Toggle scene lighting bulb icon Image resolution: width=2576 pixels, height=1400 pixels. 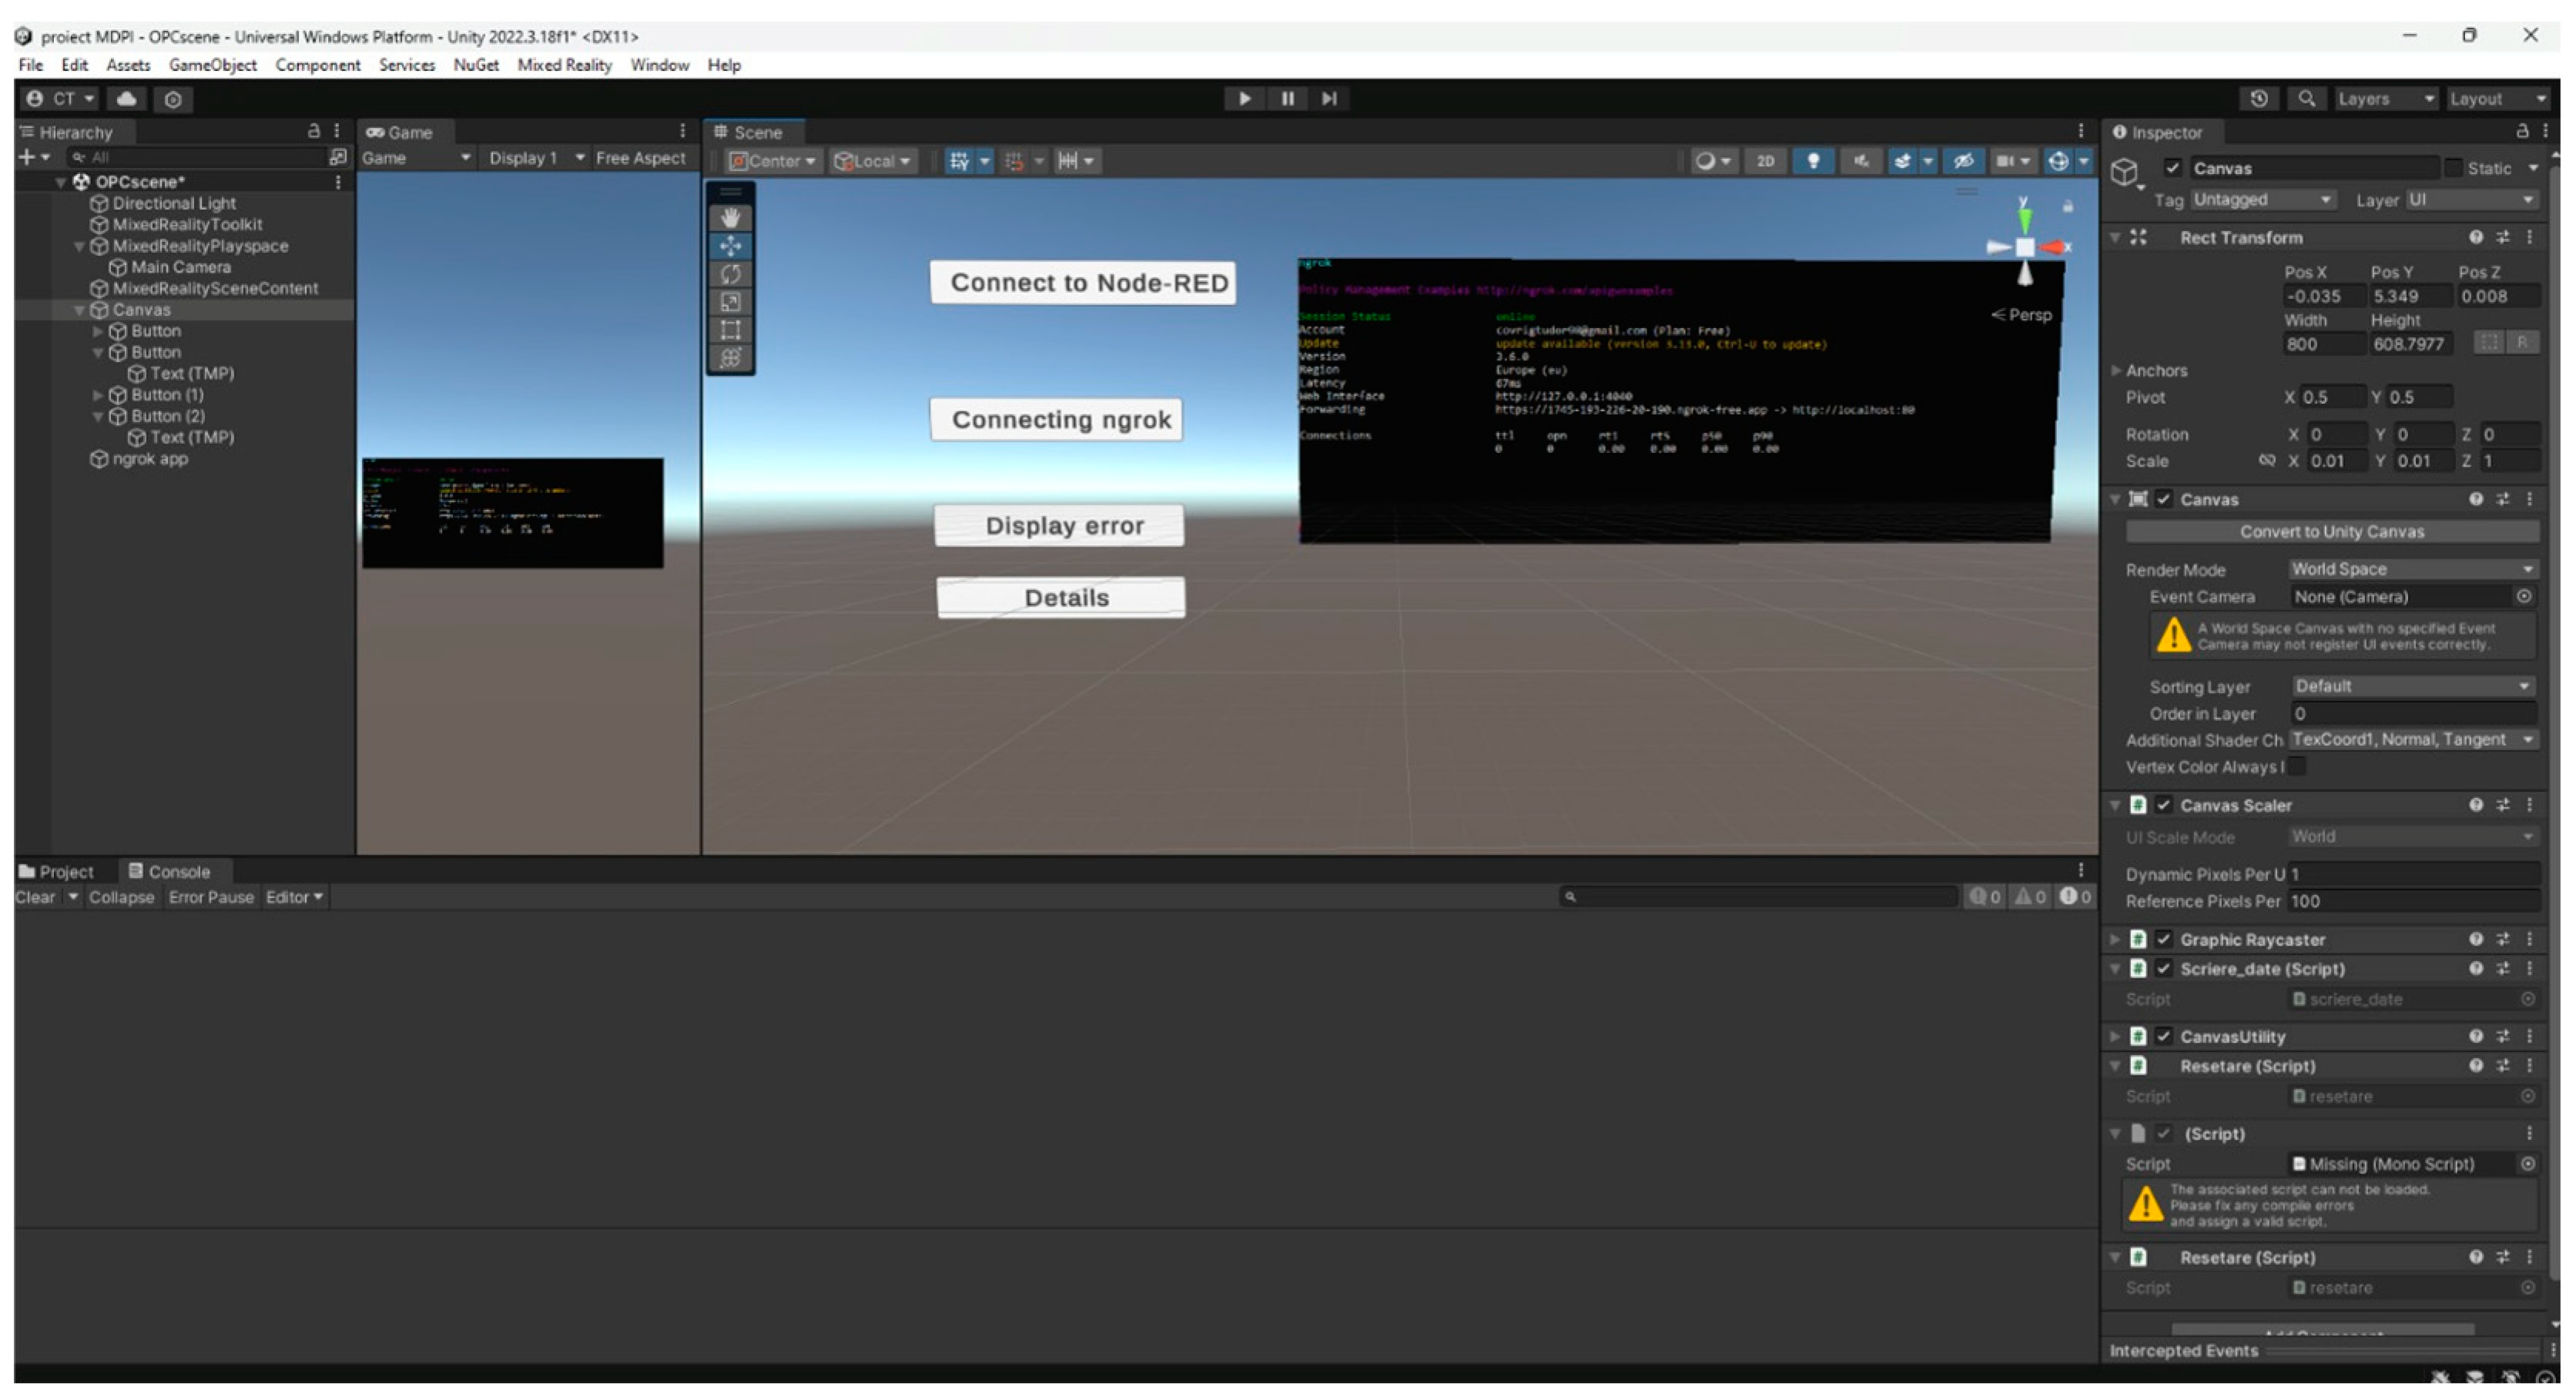click(1812, 161)
